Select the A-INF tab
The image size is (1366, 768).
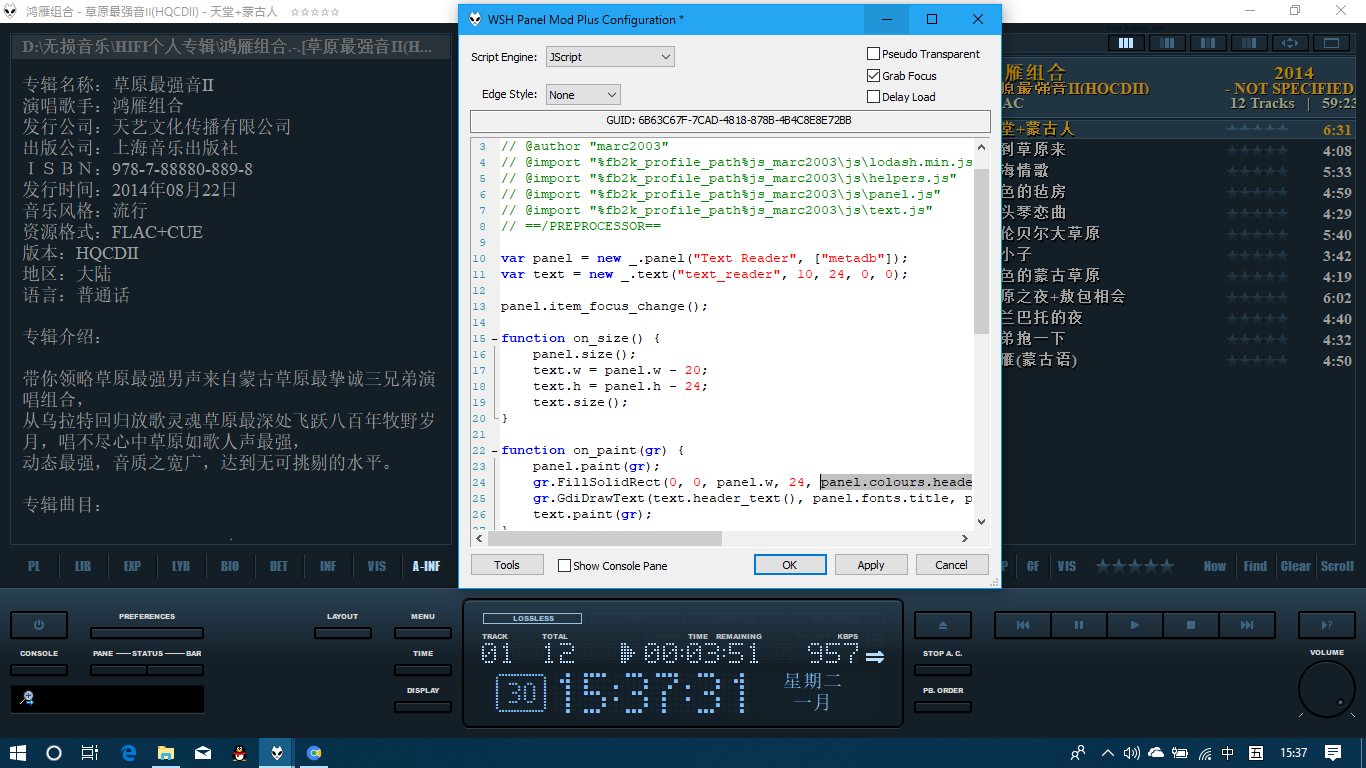click(x=426, y=566)
